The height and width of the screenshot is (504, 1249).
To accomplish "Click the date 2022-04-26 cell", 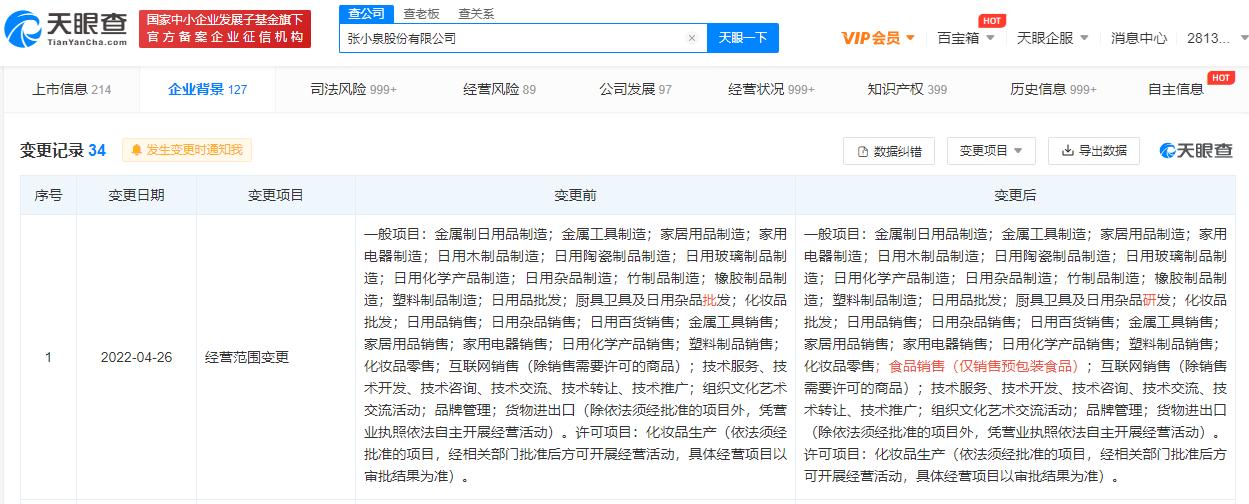I will click(136, 356).
